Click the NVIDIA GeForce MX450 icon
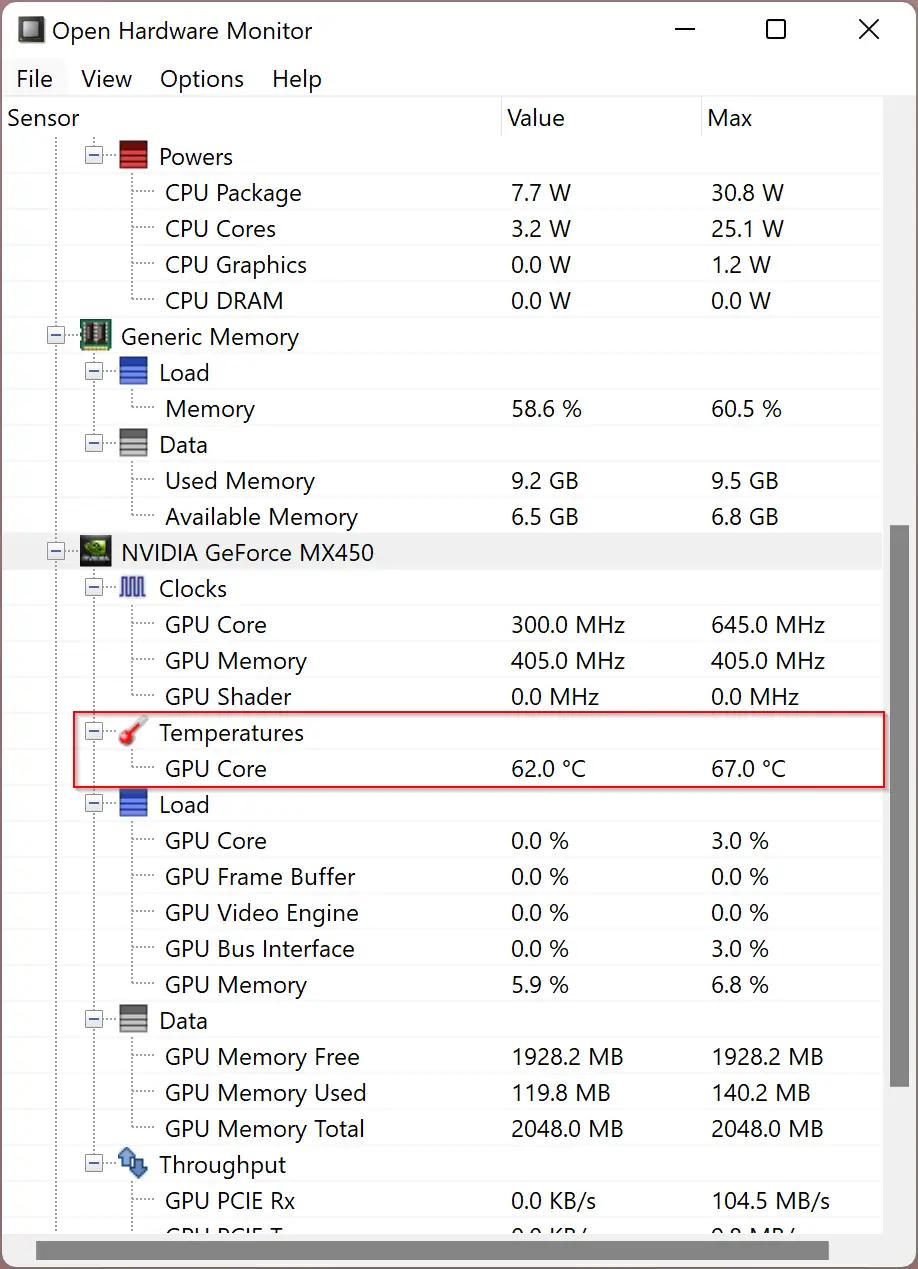 coord(95,552)
